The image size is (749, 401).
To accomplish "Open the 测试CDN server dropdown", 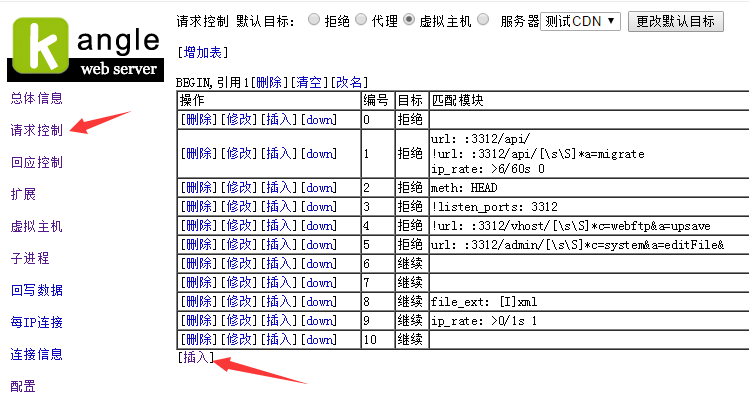I will click(x=580, y=21).
